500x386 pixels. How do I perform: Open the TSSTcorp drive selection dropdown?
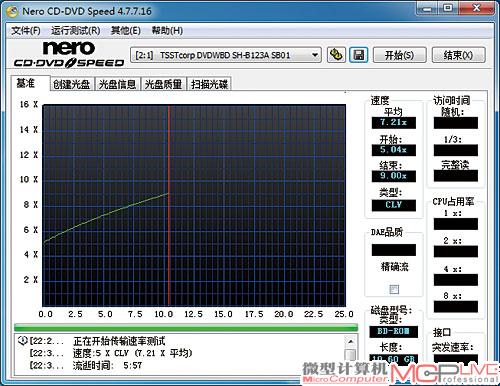coord(226,55)
